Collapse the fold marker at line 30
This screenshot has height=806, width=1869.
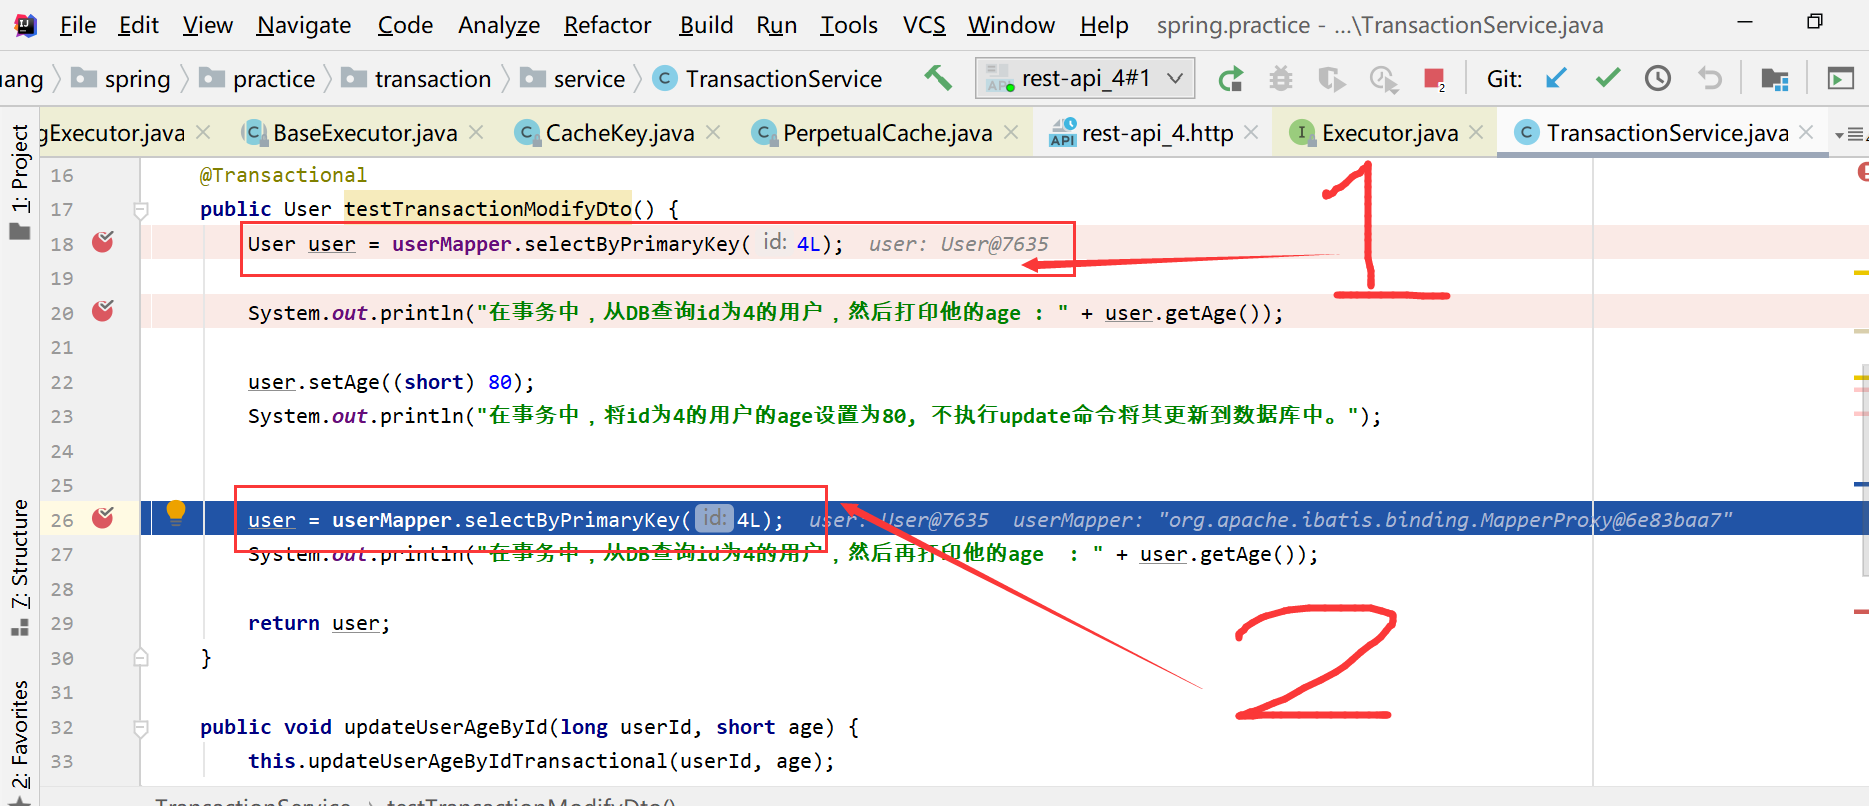pos(141,658)
